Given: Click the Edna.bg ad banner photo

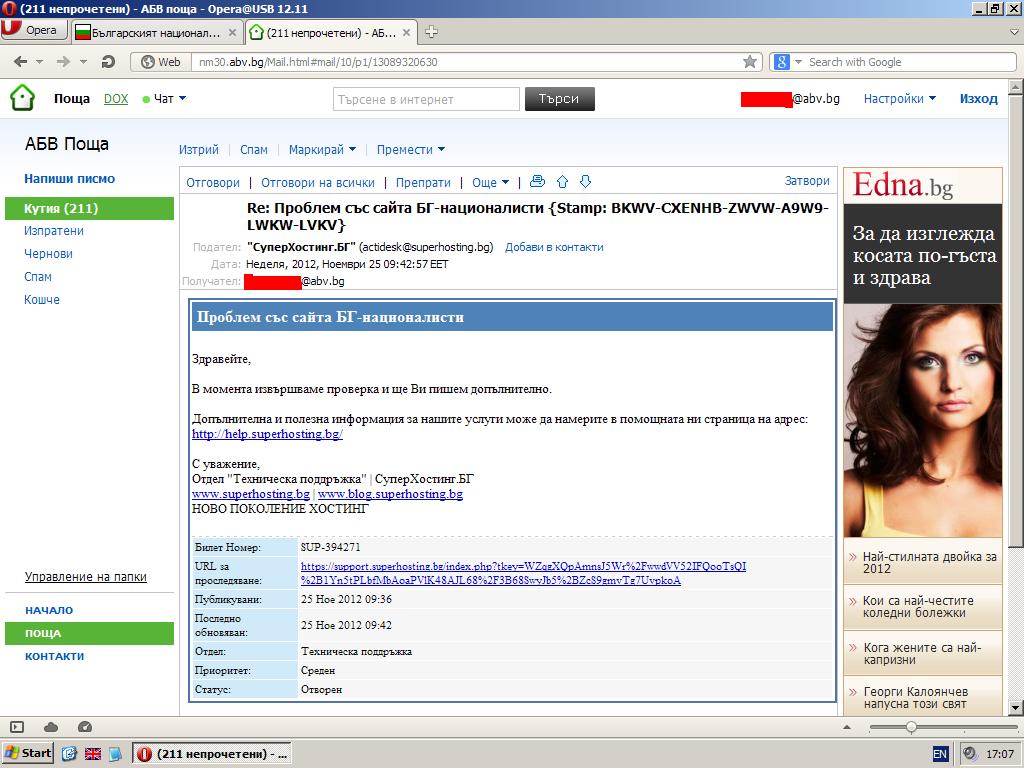Looking at the screenshot, I should click(x=923, y=421).
